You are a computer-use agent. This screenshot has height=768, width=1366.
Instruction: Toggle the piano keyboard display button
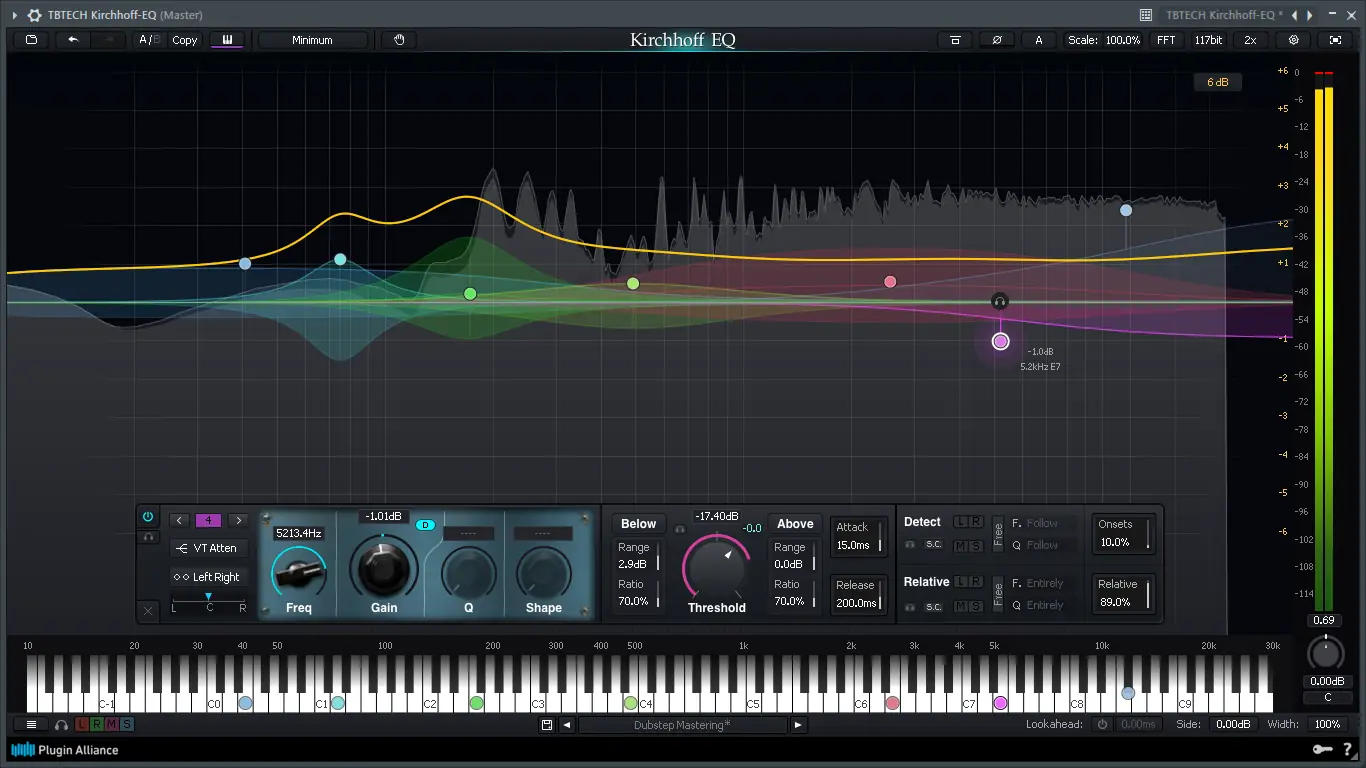pos(227,40)
